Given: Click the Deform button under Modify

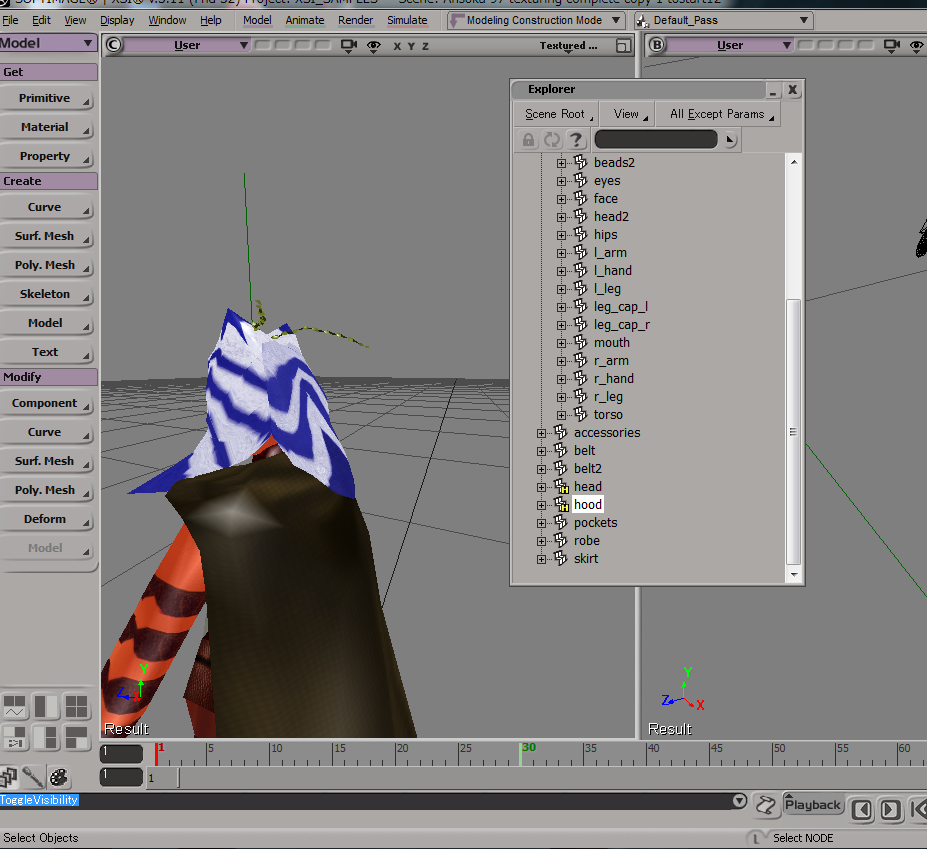Looking at the screenshot, I should [47, 519].
